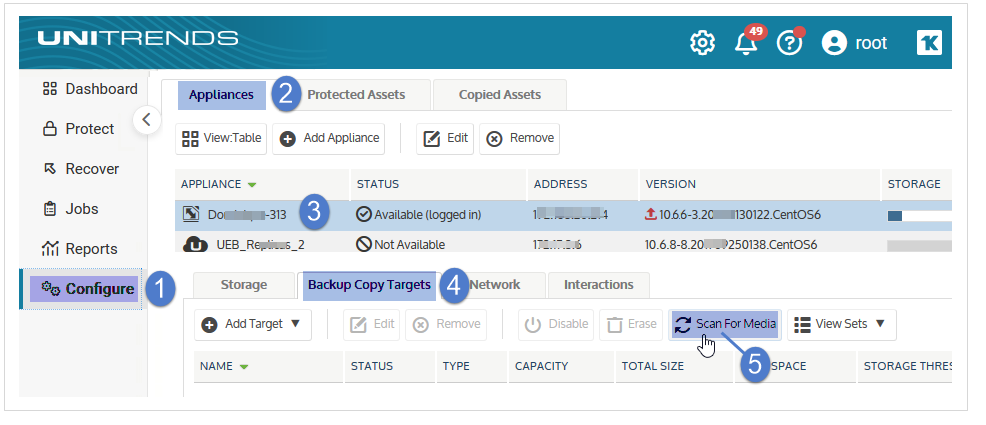Click Remove for backup copy target

click(446, 324)
